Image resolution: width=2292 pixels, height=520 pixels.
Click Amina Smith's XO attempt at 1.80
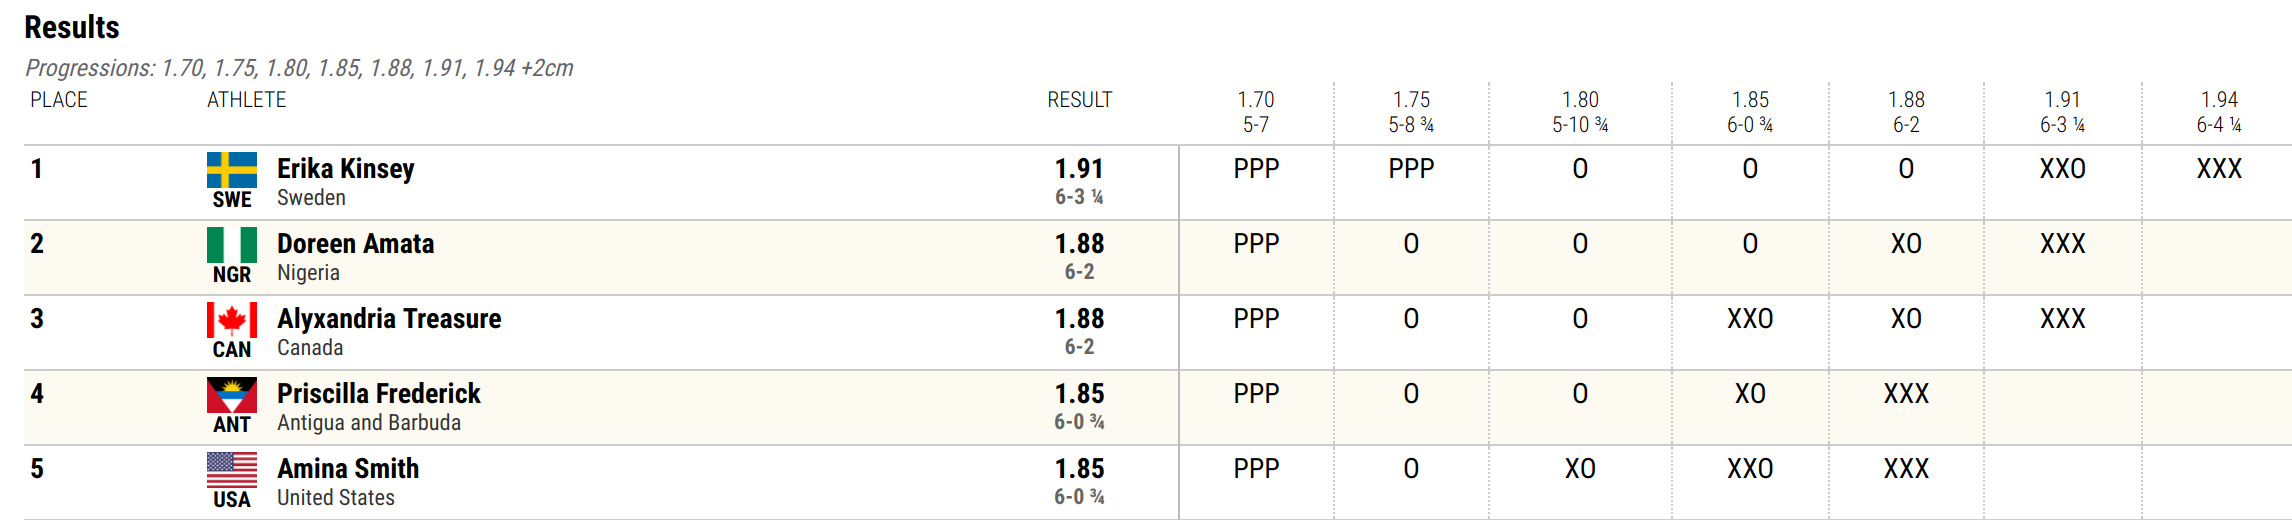(x=1580, y=469)
